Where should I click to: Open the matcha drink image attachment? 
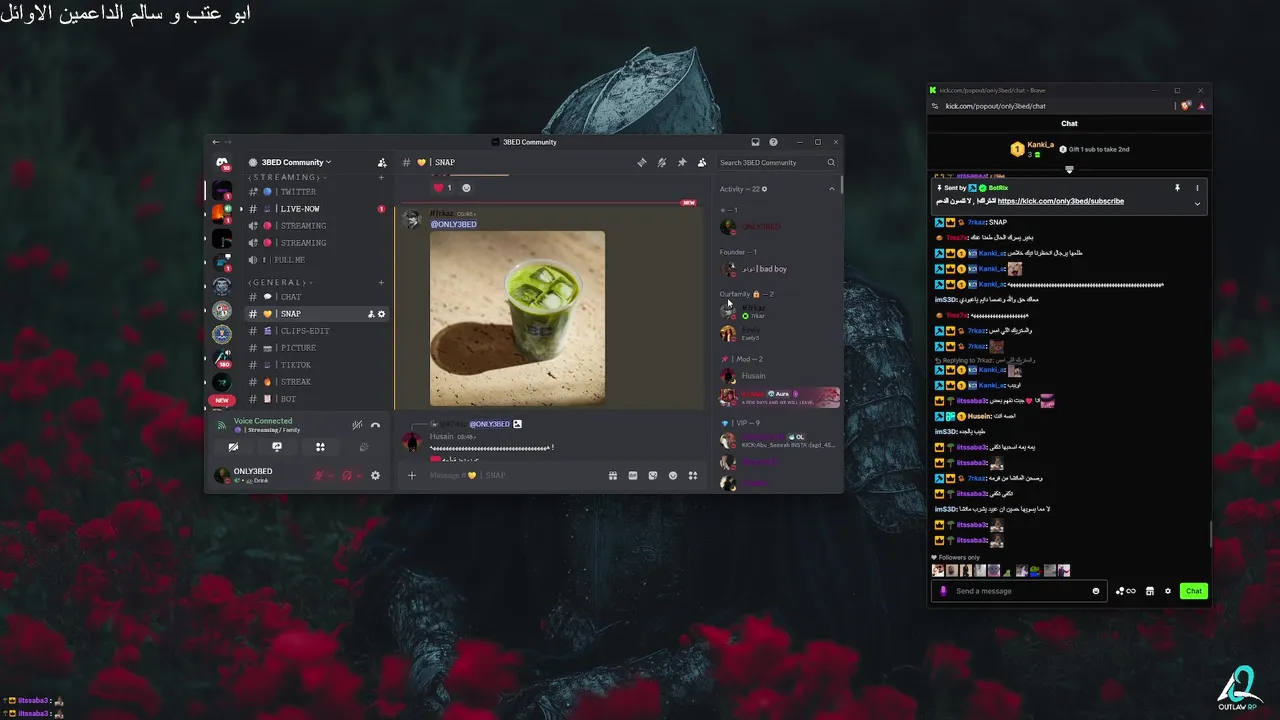[517, 318]
